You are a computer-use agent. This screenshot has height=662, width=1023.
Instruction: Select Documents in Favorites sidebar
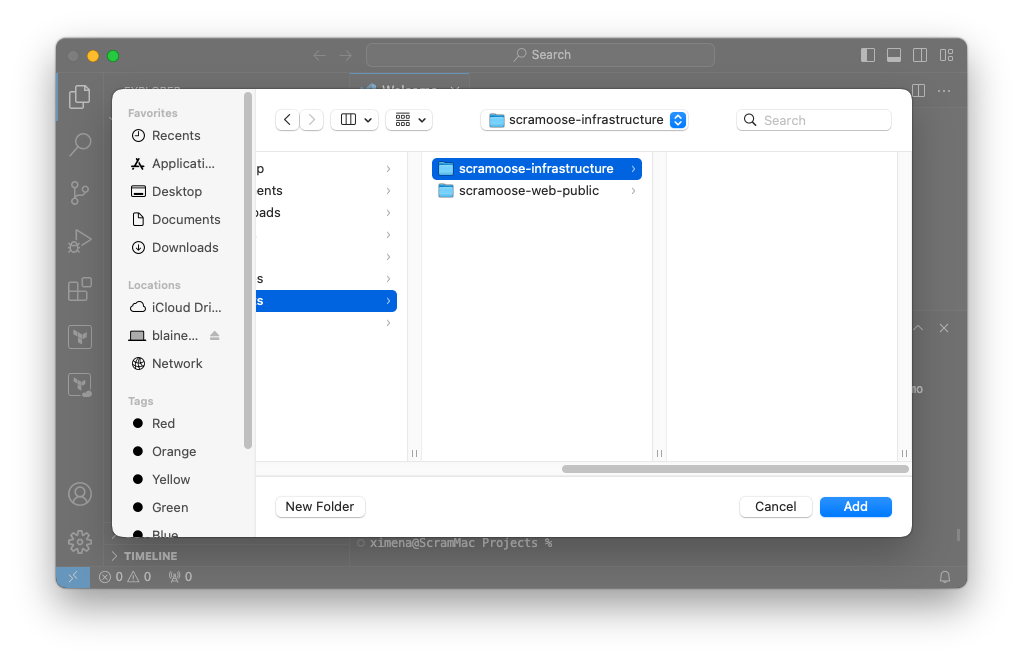pos(176,220)
